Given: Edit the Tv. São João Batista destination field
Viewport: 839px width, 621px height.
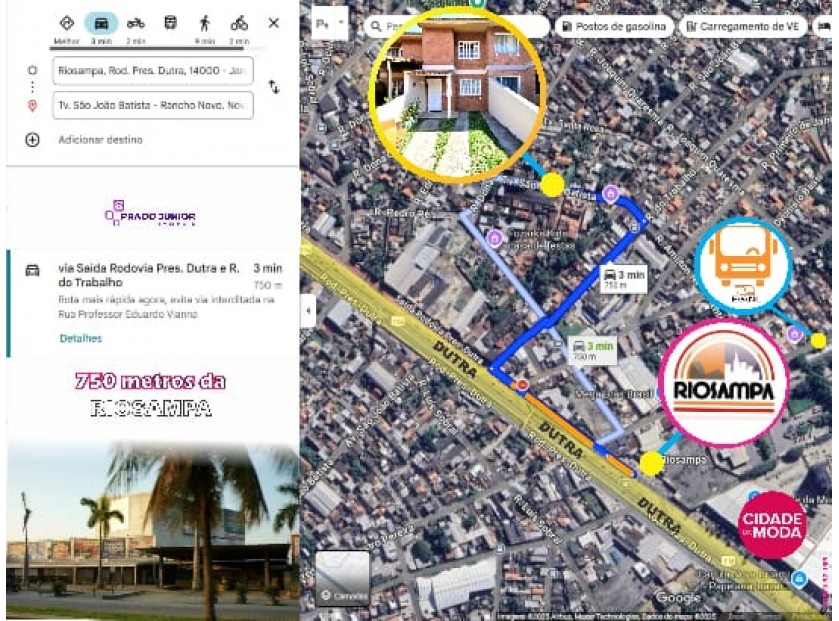Looking at the screenshot, I should click(x=153, y=105).
